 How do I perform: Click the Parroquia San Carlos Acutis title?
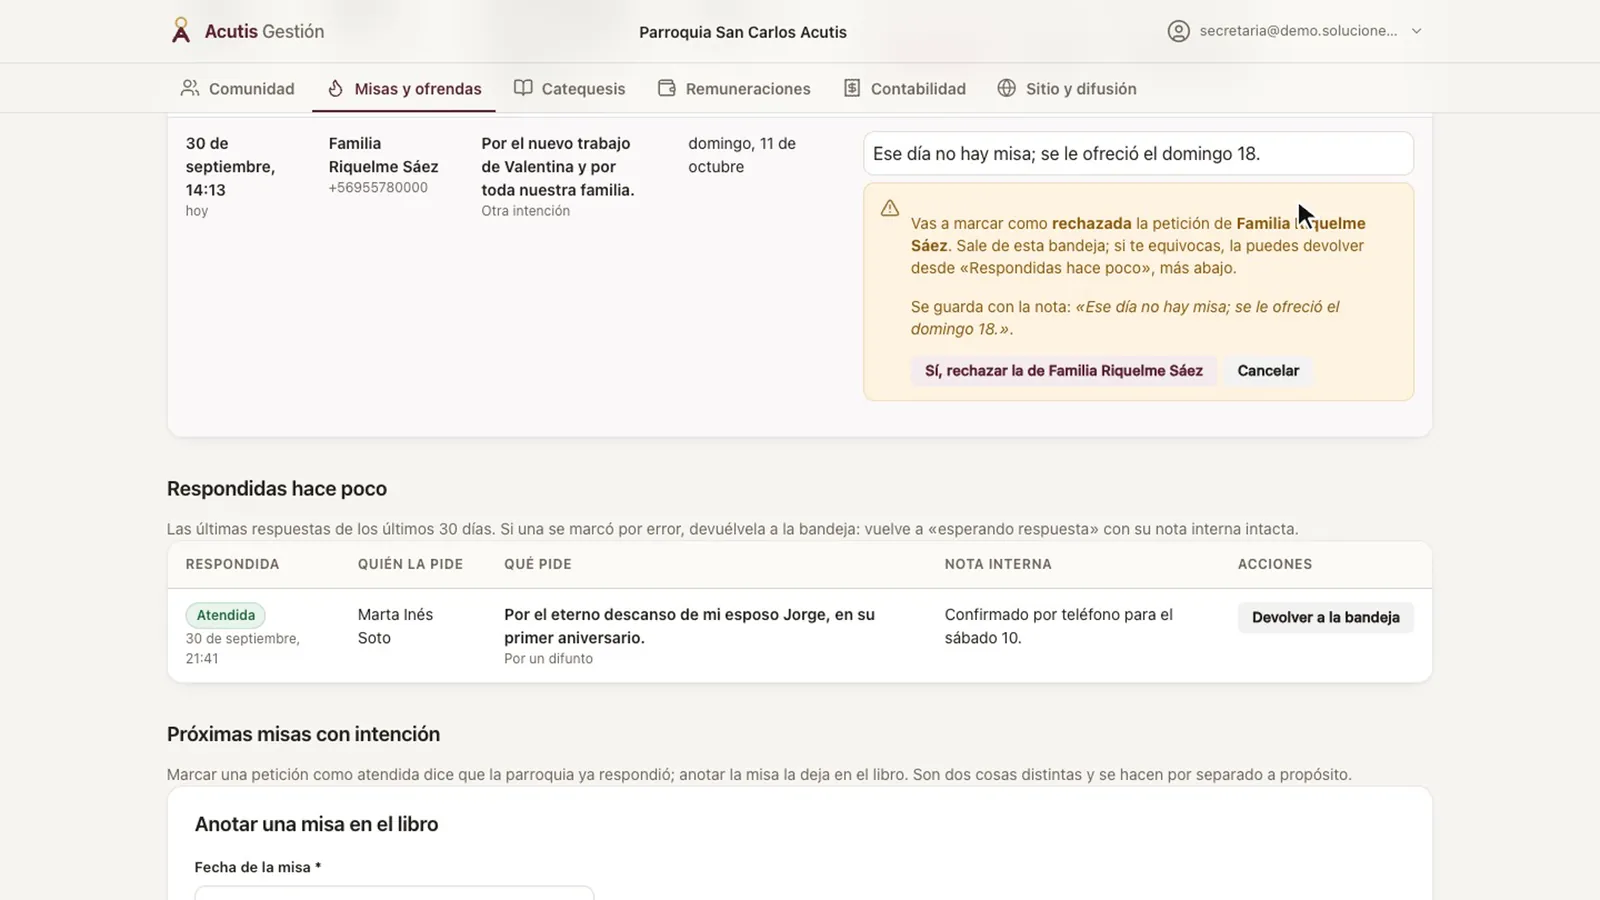pos(742,32)
